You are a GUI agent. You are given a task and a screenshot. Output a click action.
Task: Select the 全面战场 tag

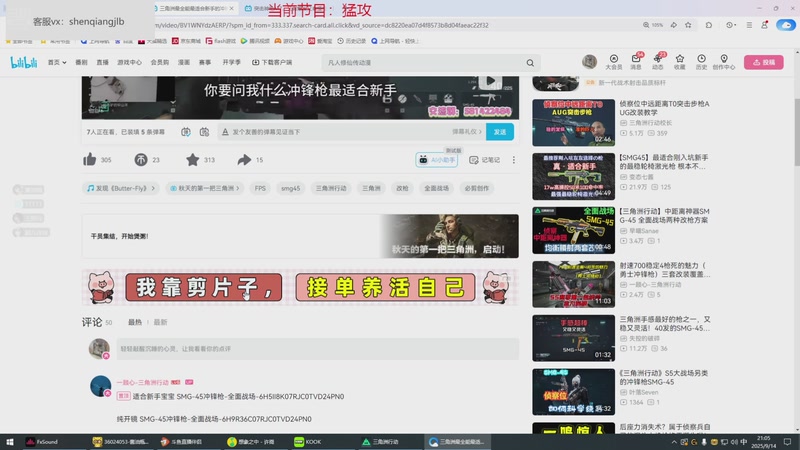click(437, 188)
